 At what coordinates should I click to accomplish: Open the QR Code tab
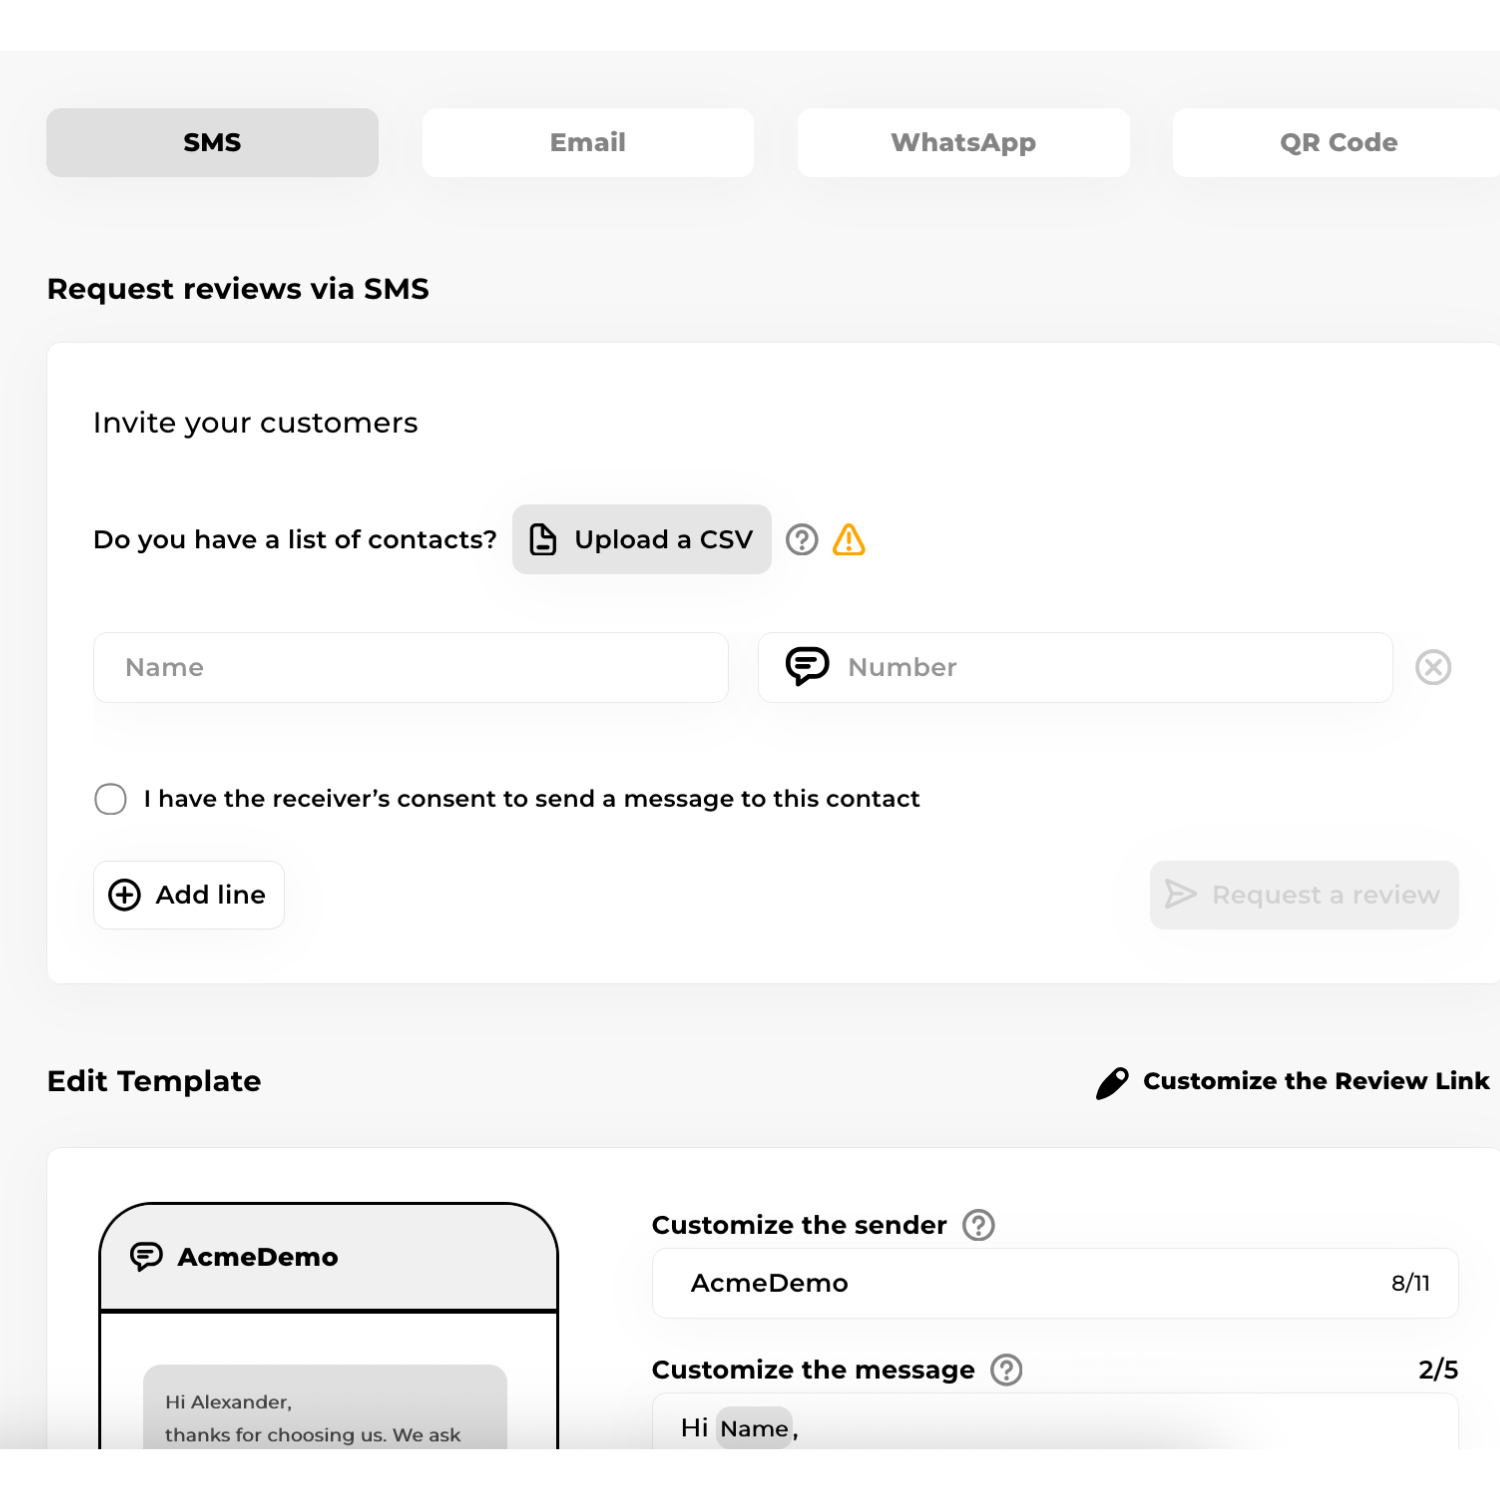click(1337, 143)
